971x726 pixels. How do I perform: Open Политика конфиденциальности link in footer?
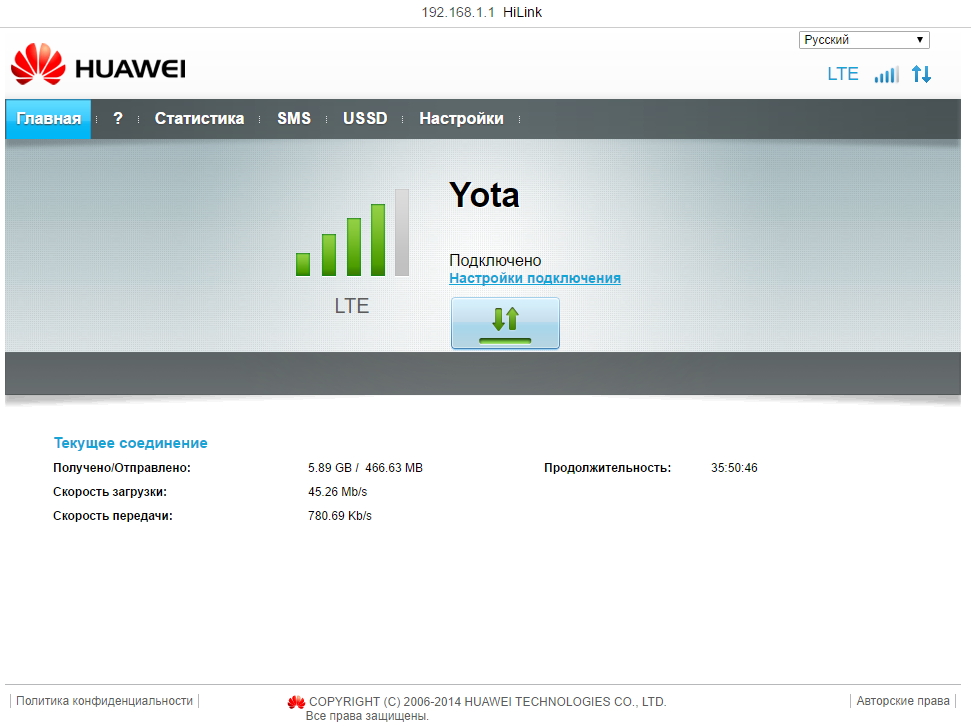click(x=105, y=701)
